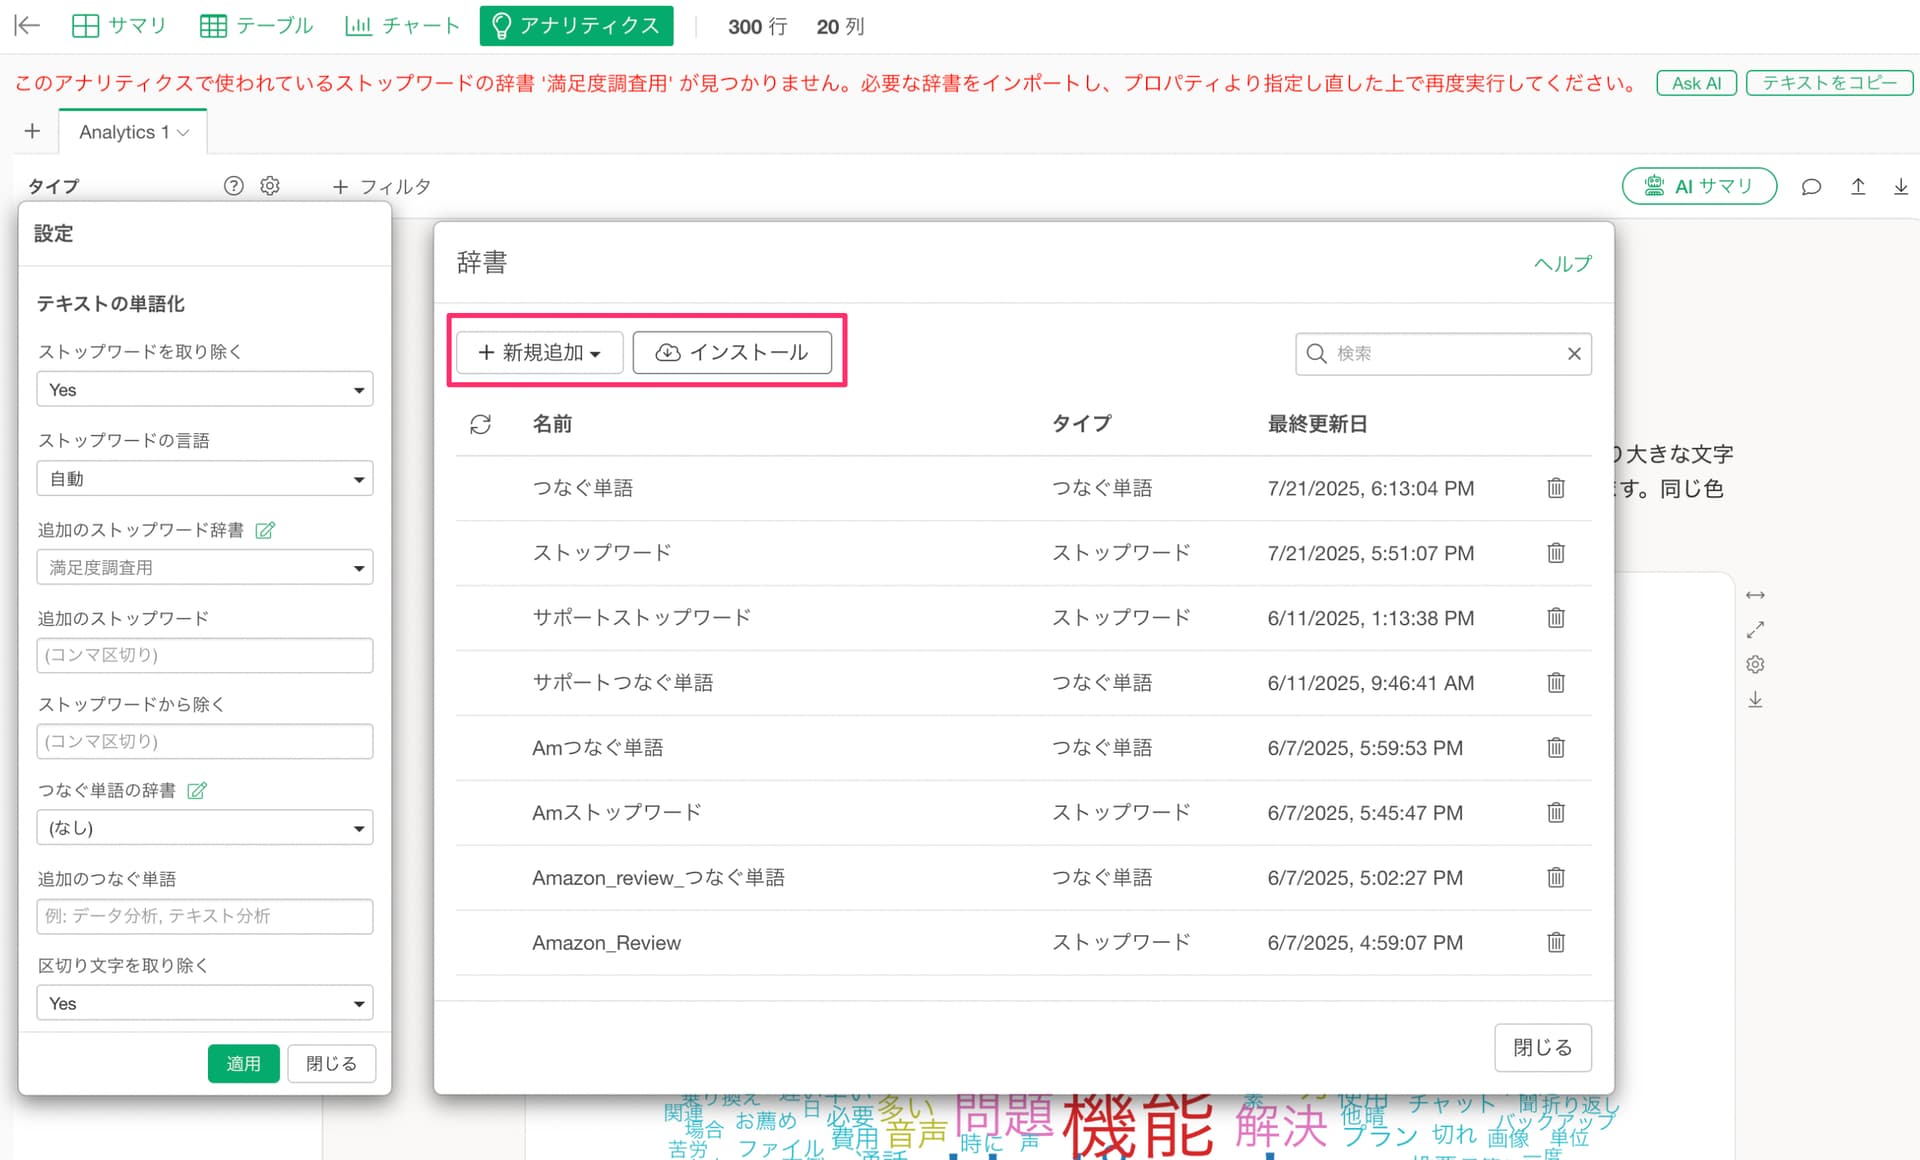Close the dictionary dialog with 閉じる
This screenshot has height=1160, width=1920.
(x=1542, y=1047)
